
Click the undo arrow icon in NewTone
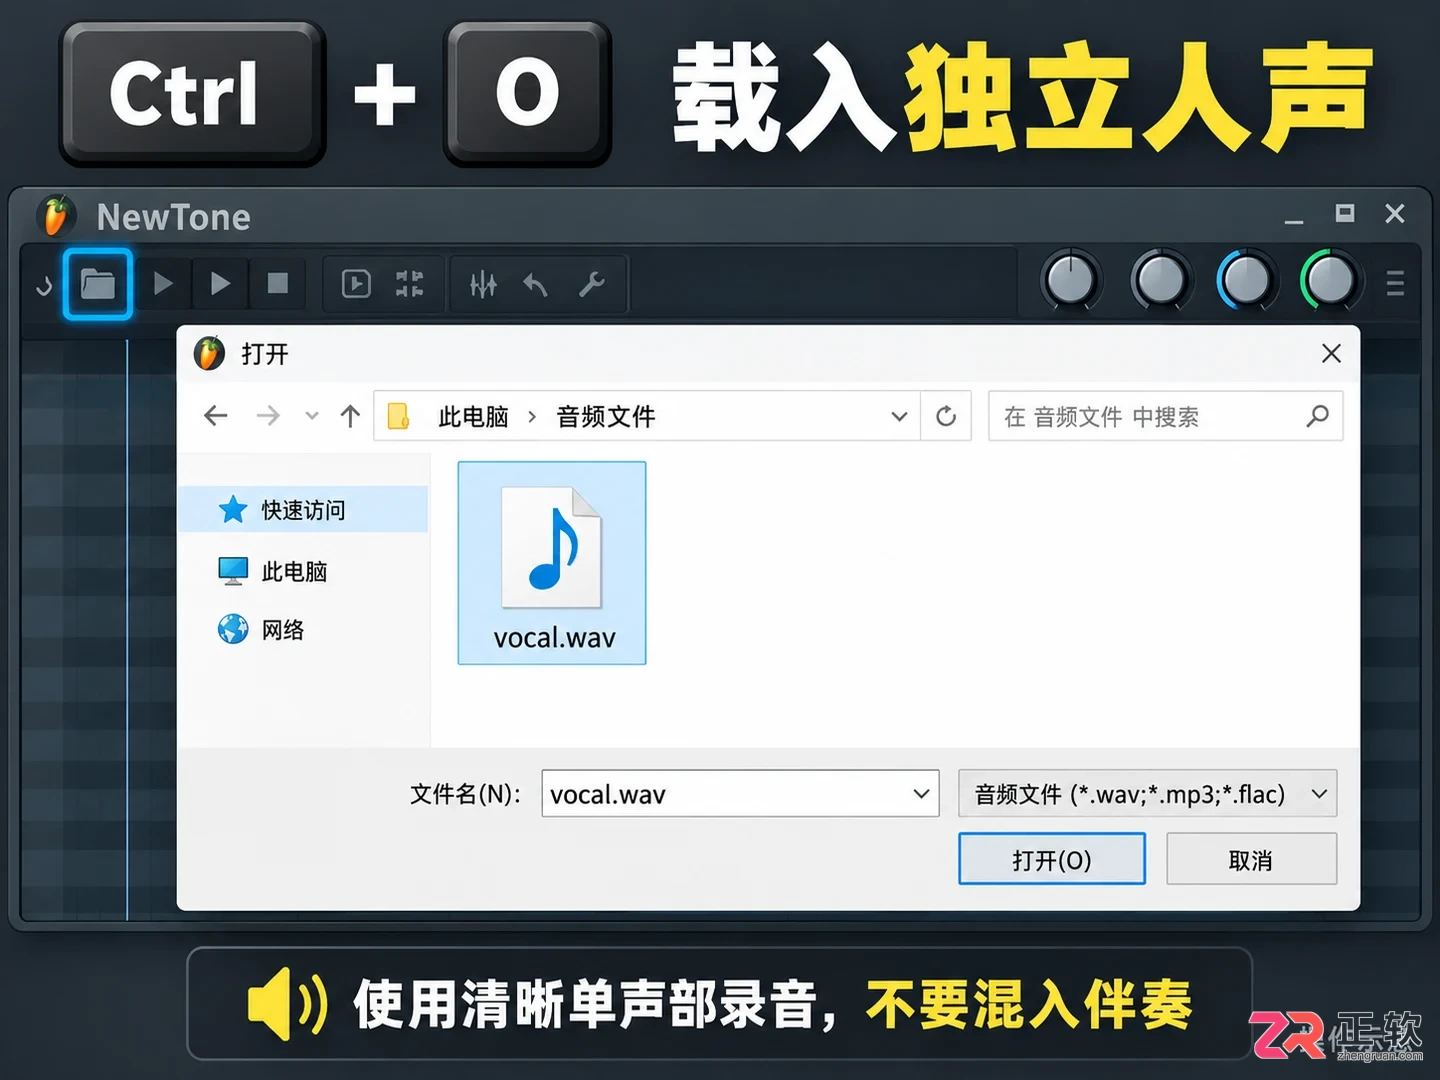(x=536, y=285)
